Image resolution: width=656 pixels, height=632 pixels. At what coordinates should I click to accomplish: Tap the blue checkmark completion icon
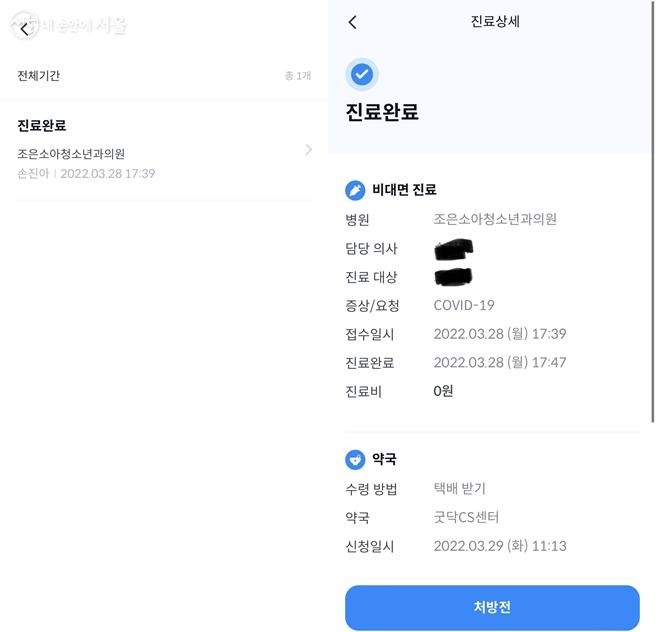click(x=362, y=74)
